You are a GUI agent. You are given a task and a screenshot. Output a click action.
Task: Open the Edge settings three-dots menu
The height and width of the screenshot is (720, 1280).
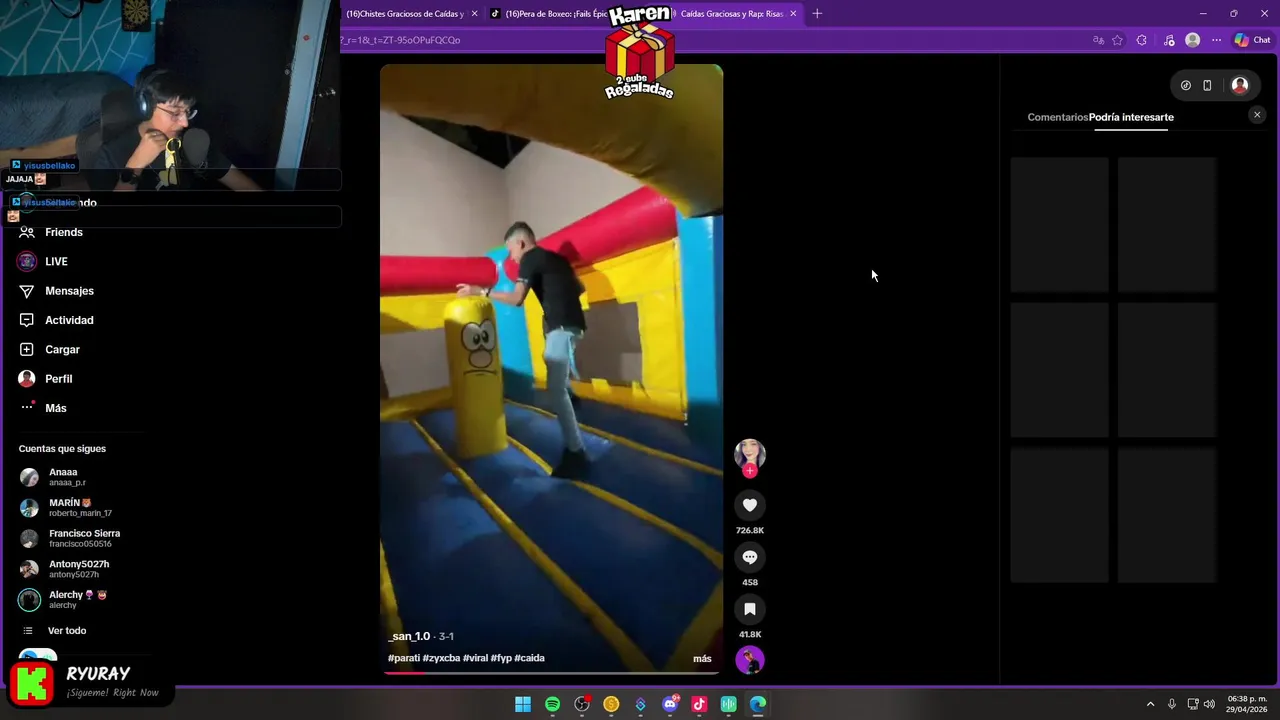pos(1216,40)
